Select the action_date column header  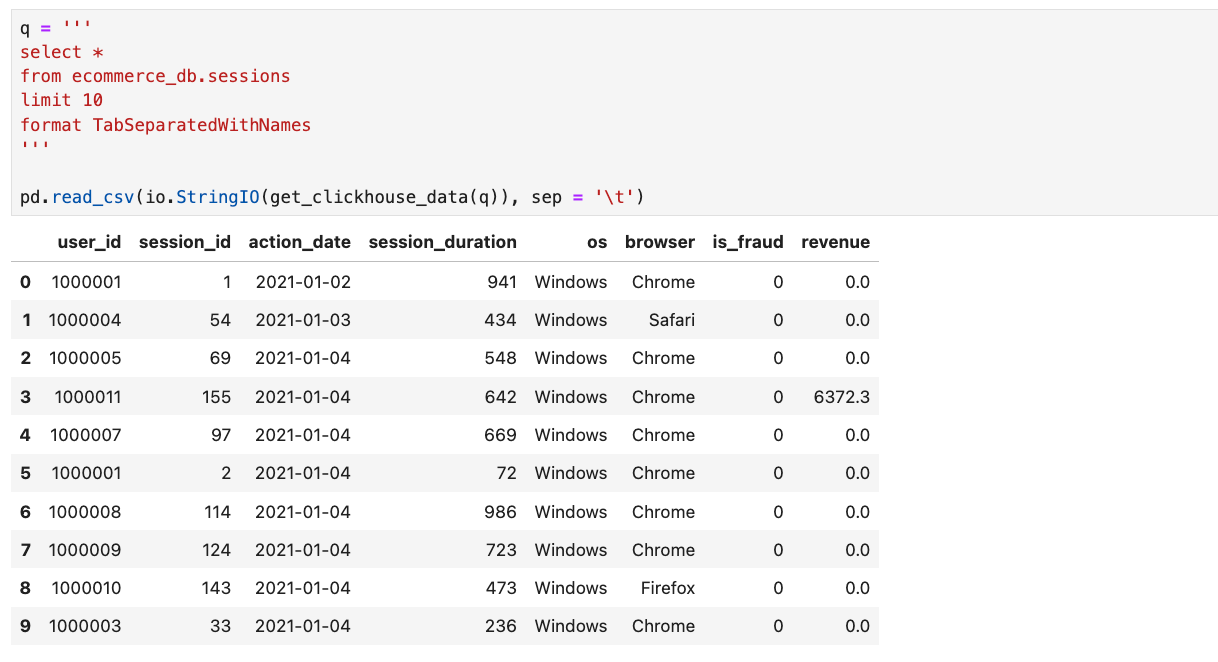coord(299,242)
